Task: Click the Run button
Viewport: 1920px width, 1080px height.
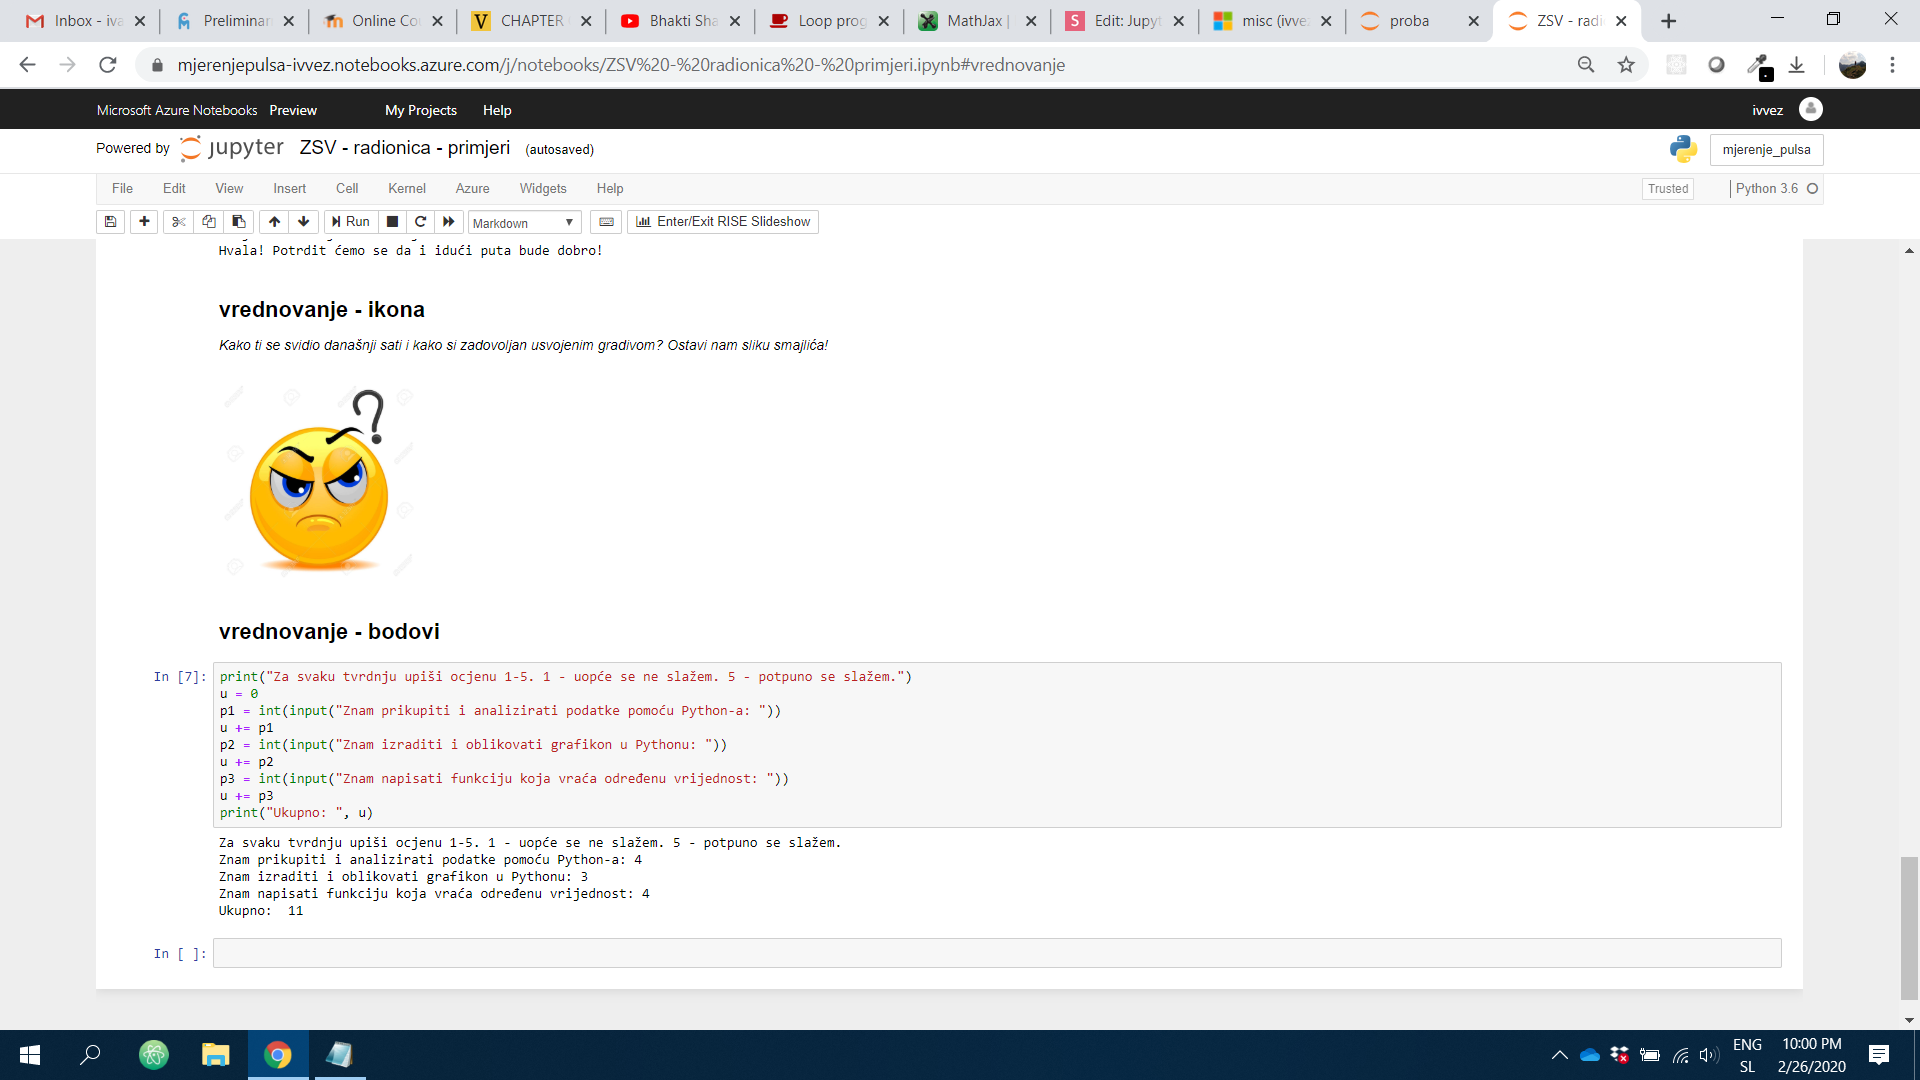Action: coord(351,222)
